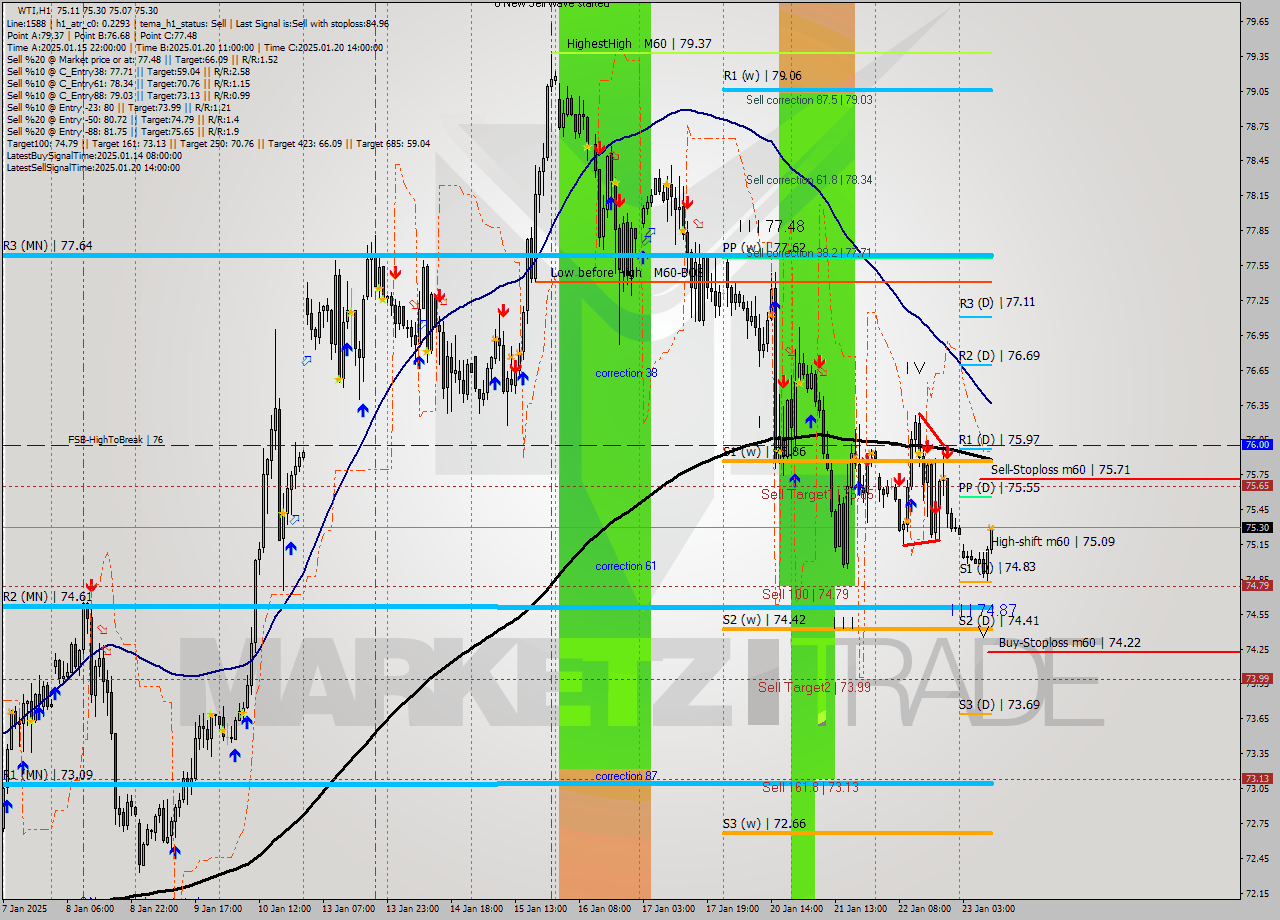Click the red 75.65 price tag on axis
The width and height of the screenshot is (1280, 920).
pos(1257,485)
